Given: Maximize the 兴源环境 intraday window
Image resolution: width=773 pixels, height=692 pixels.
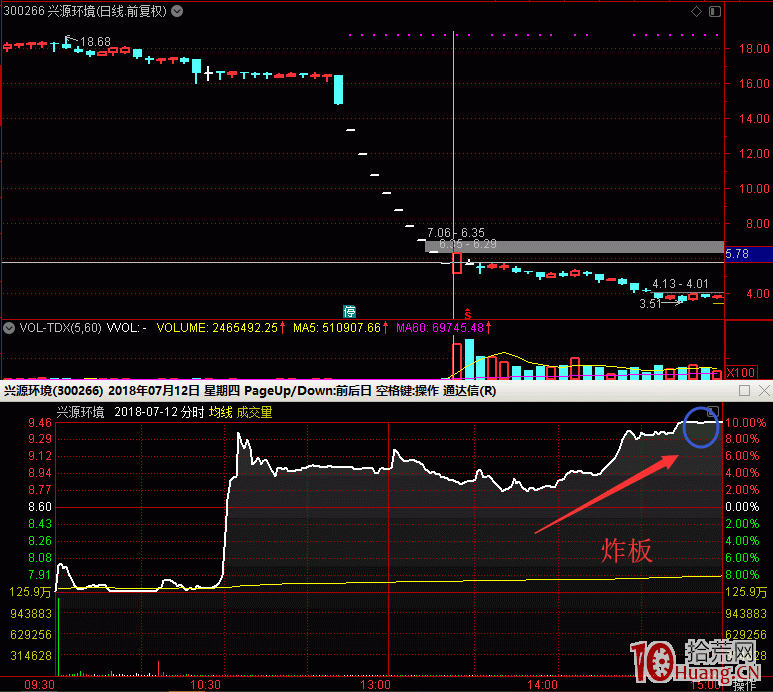Looking at the screenshot, I should [x=744, y=391].
